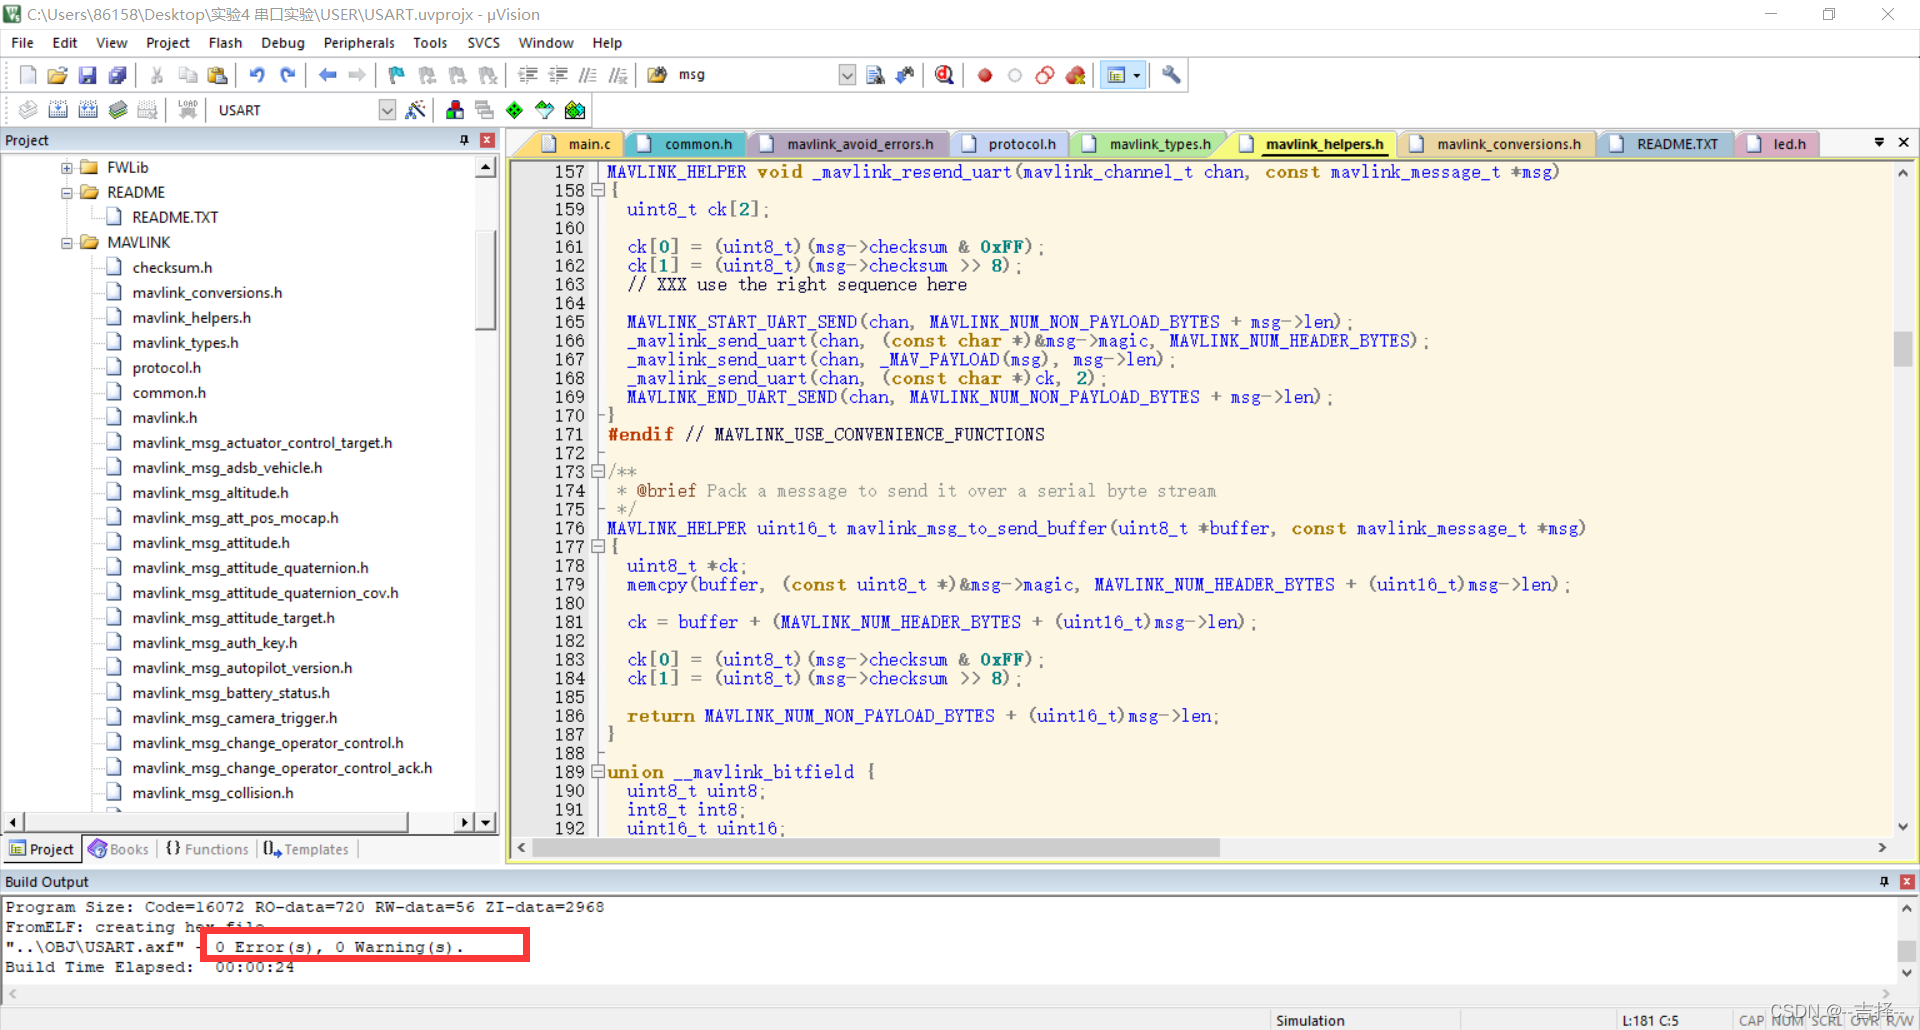Open the Pack Installer icon
Viewport: 1920px width, 1030px height.
pos(575,110)
